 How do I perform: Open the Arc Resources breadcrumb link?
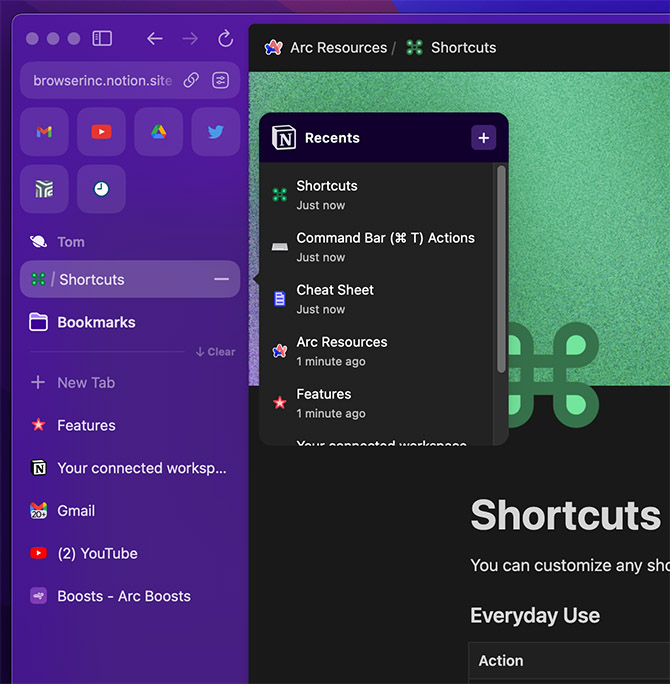coord(338,48)
